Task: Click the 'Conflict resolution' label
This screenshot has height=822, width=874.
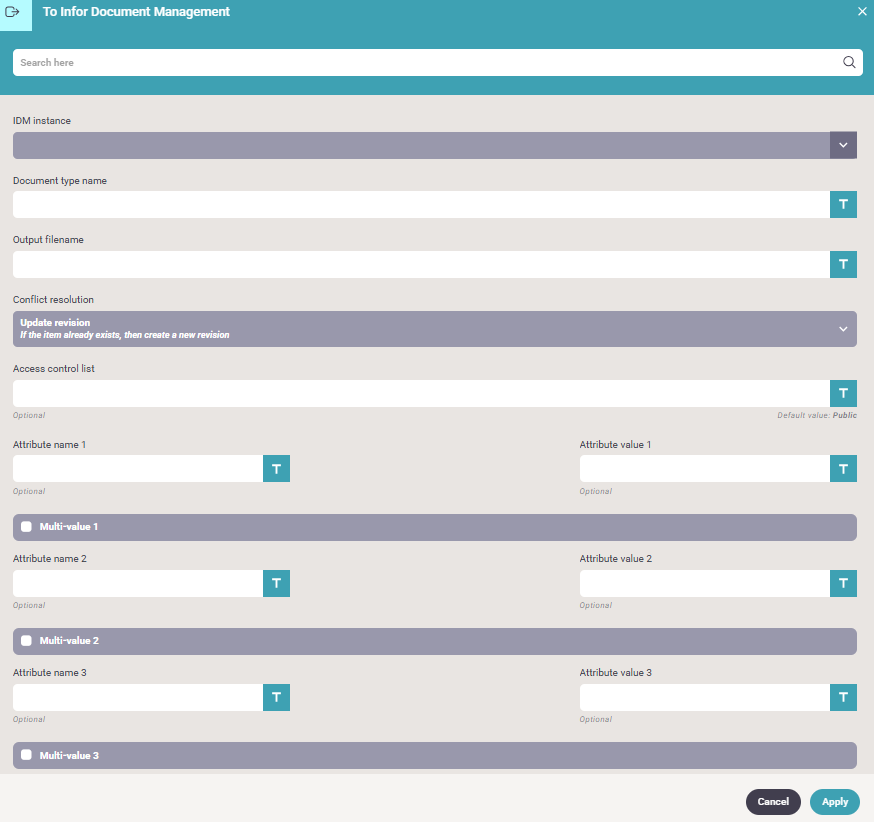Action: (54, 299)
